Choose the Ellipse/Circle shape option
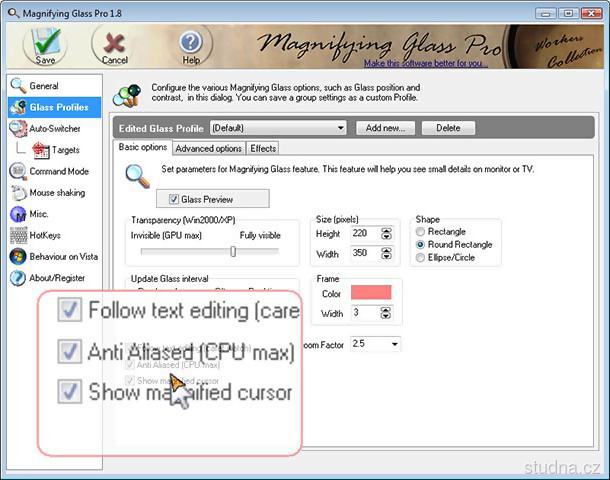The image size is (610, 480). pos(420,258)
